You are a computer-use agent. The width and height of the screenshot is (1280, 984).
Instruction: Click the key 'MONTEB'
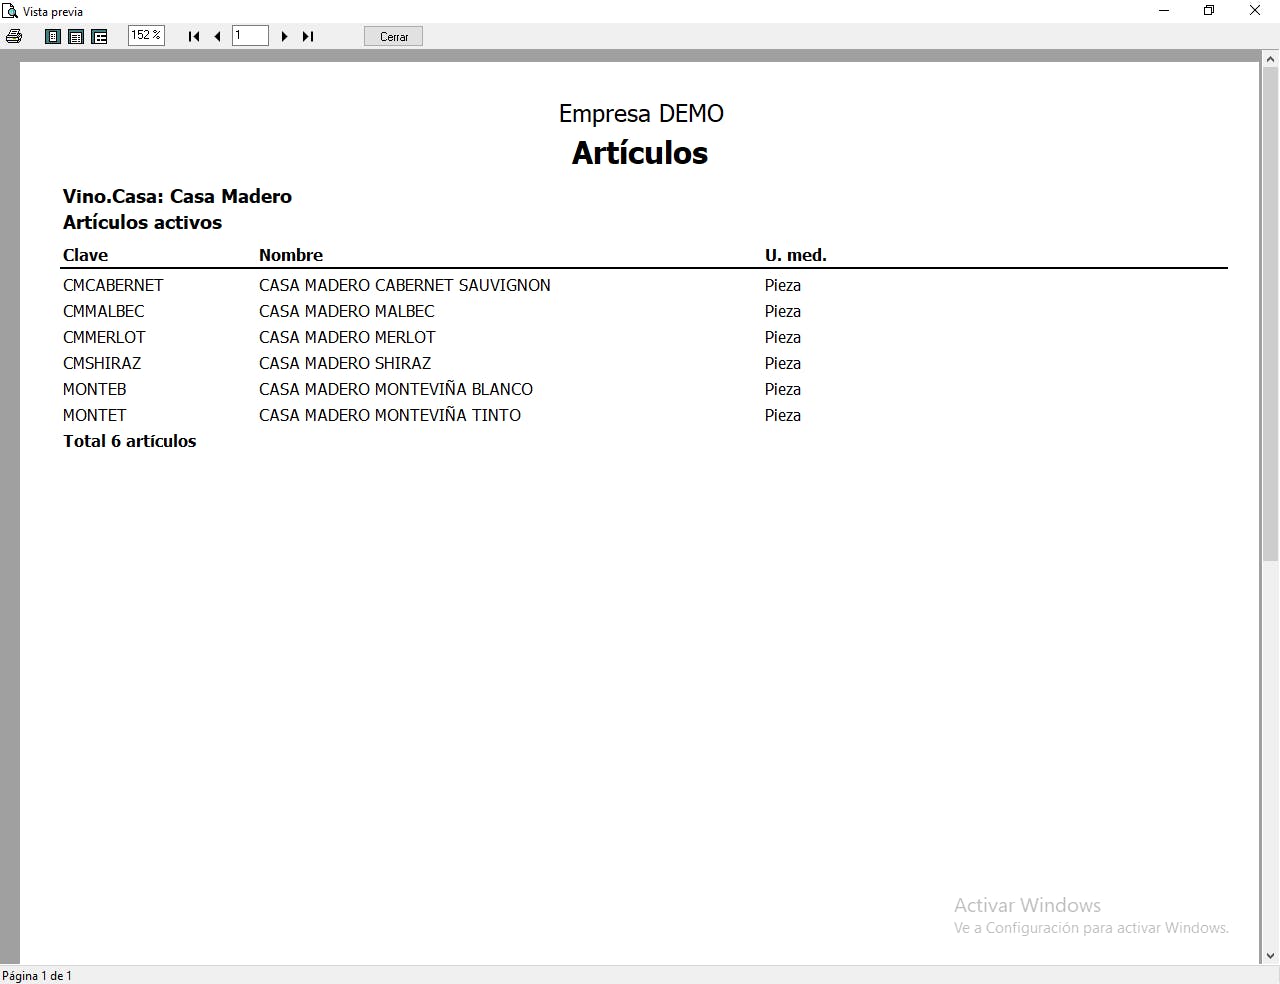95,389
